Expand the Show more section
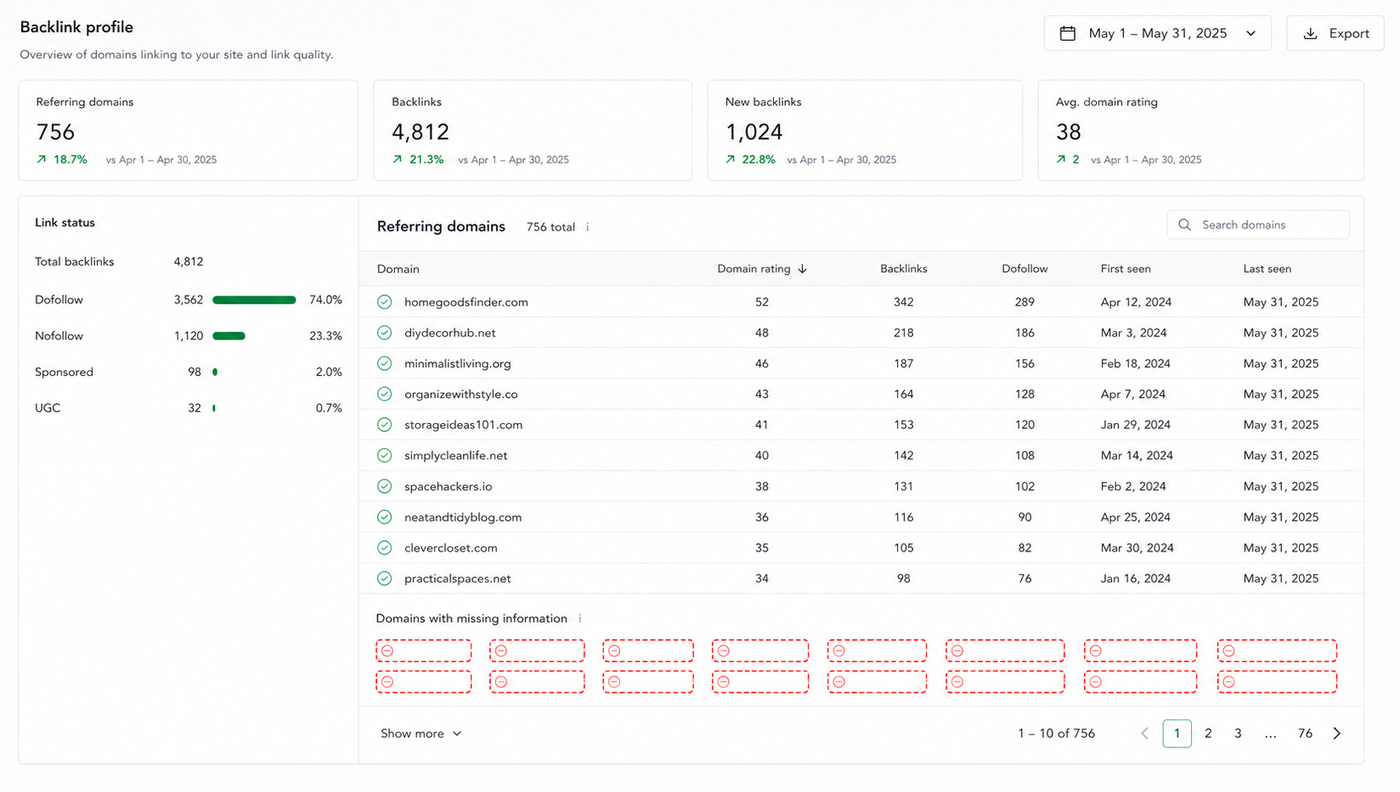Screen dimensions: 1400x792 coord(421,734)
